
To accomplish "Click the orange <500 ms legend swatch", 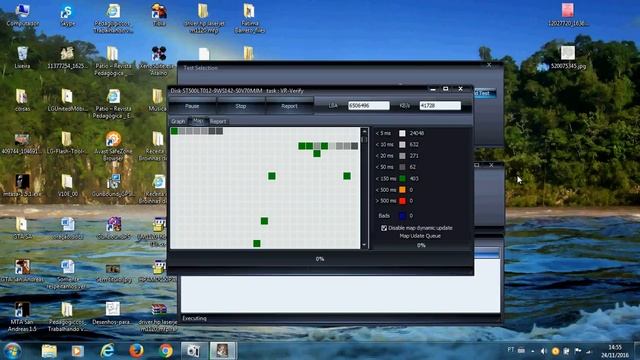I will (402, 190).
